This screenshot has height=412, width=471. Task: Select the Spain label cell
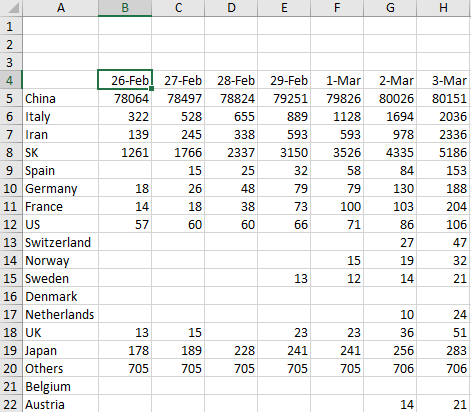tap(61, 170)
